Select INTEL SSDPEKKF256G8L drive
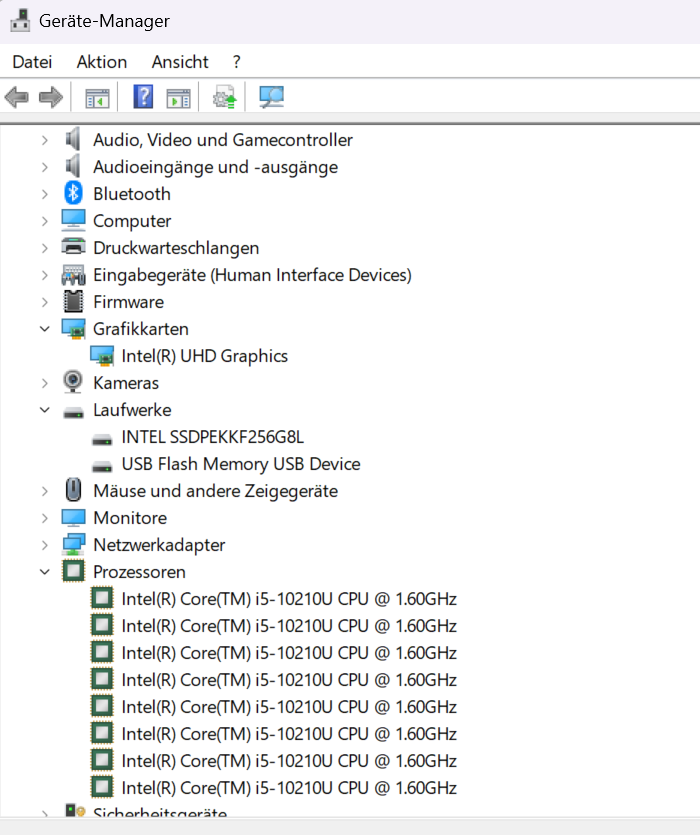This screenshot has width=700, height=835. coord(213,437)
